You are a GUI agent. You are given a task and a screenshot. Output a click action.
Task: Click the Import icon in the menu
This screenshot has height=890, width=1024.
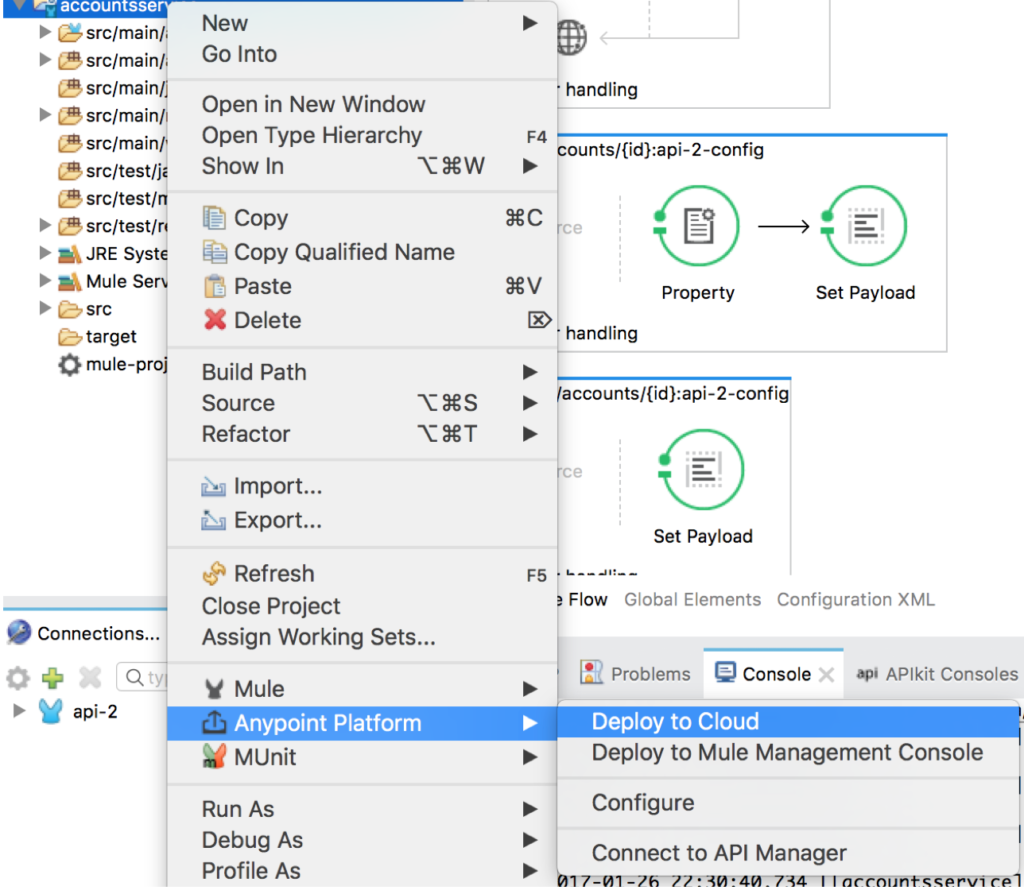213,486
